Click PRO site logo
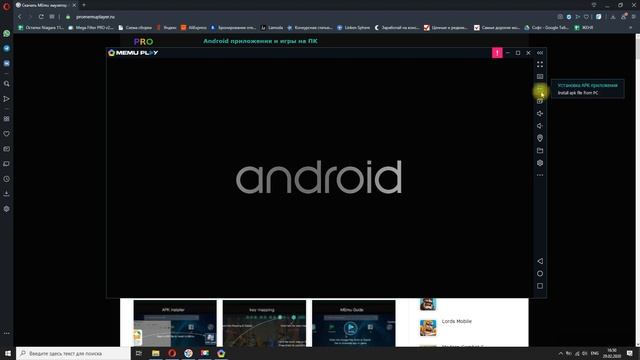Image resolution: width=640 pixels, height=360 pixels. pos(143,42)
